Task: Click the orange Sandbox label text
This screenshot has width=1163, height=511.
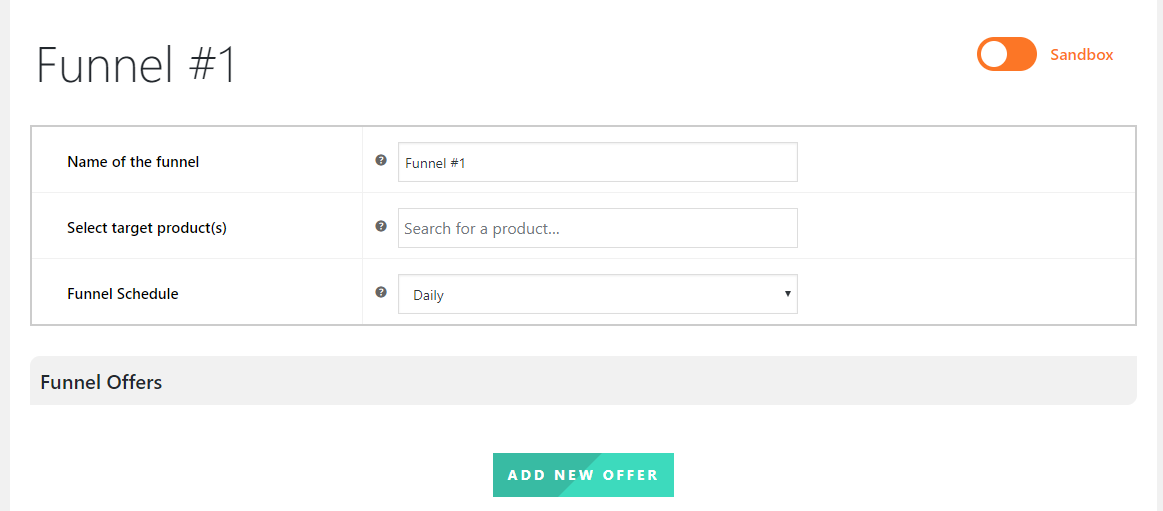Action: point(1081,55)
